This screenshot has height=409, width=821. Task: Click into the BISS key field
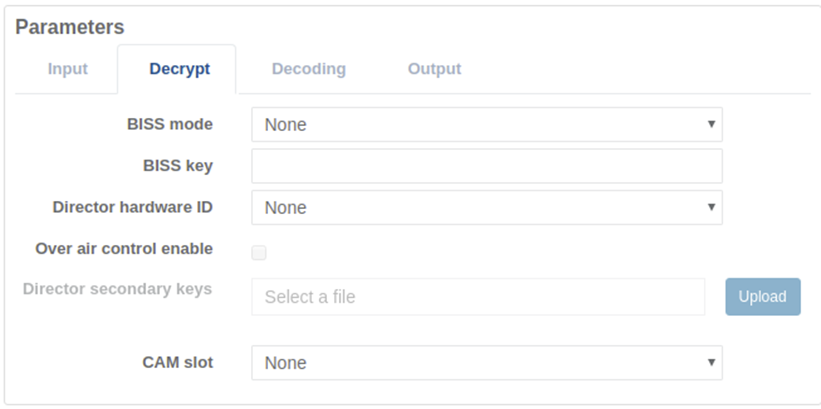(x=486, y=166)
